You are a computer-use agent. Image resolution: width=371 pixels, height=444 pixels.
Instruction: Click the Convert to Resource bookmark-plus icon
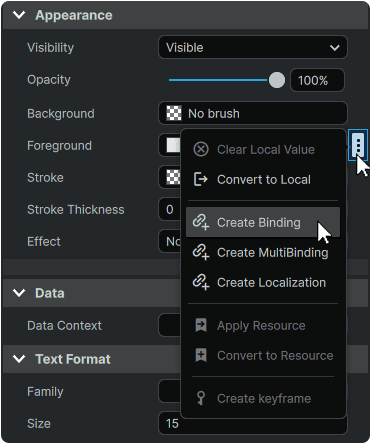point(201,355)
